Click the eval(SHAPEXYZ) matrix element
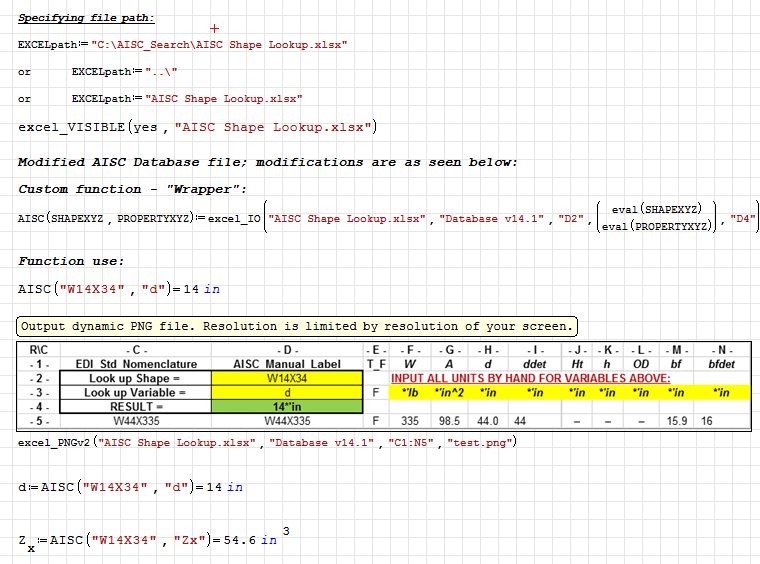Screen dimensions: 760x564 657,209
